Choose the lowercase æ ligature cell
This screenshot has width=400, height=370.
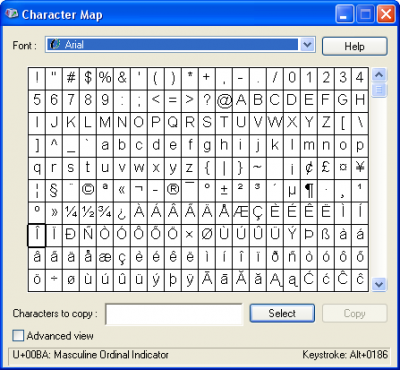105,257
